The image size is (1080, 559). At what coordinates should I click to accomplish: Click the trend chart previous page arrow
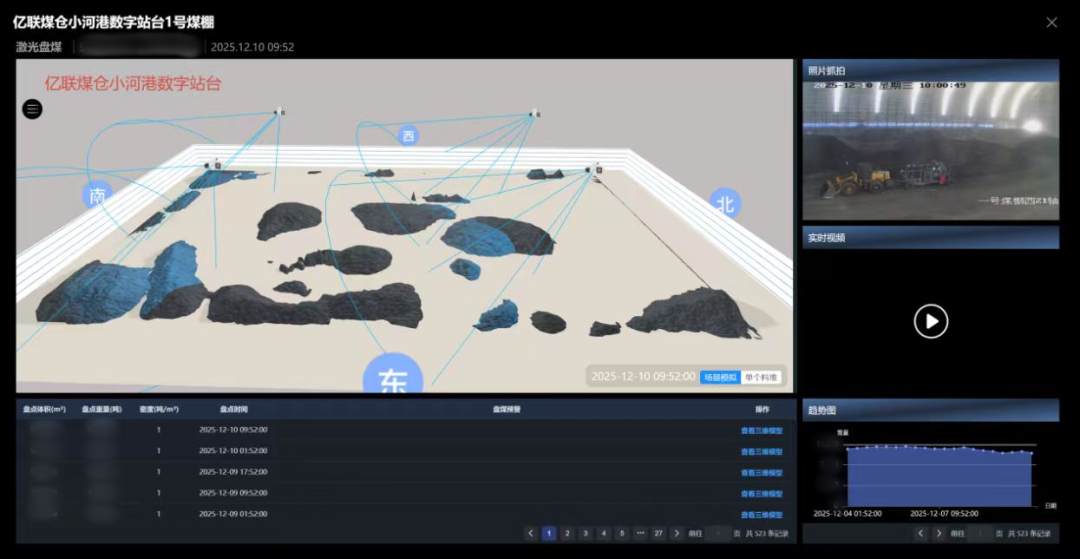pyautogui.click(x=921, y=534)
